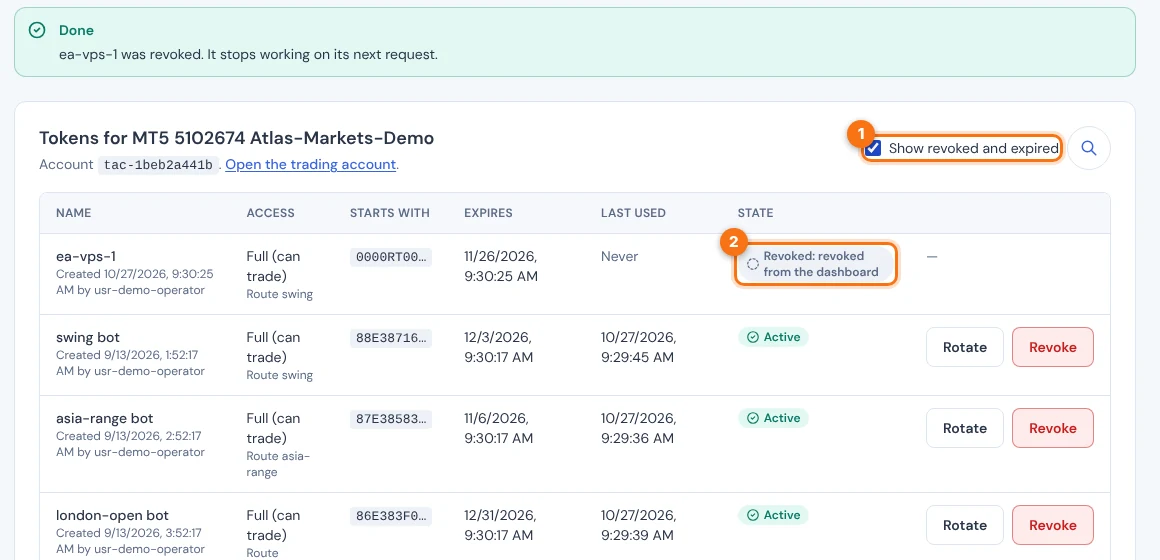Screen dimensions: 1160x560
Task: Click the Done success checkmark icon
Action: (37, 30)
